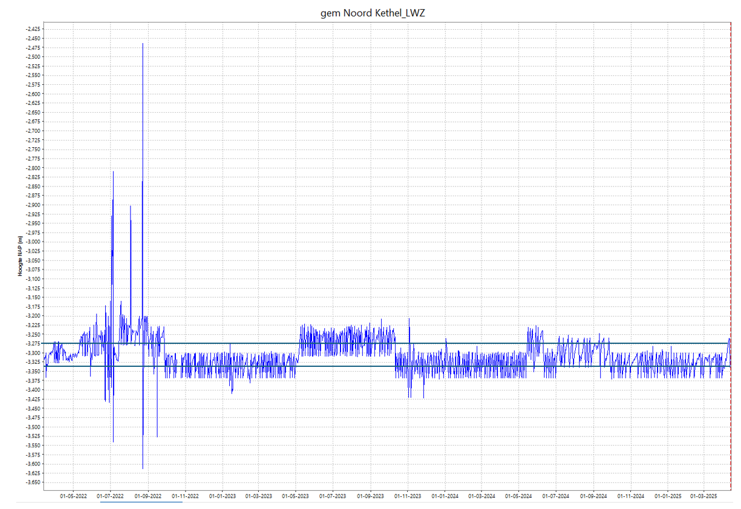
Task: Click the -3.000 tick label on y-axis
Action: pos(33,242)
